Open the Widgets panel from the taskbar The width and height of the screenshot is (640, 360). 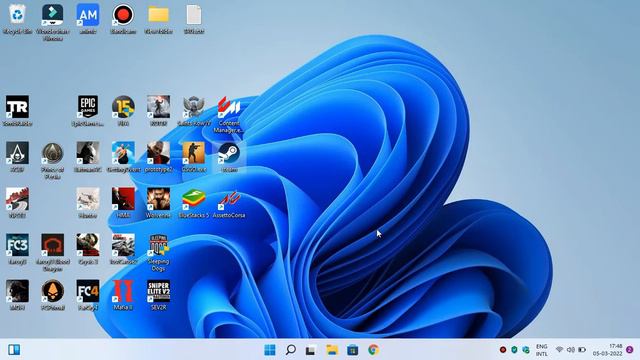(x=14, y=350)
